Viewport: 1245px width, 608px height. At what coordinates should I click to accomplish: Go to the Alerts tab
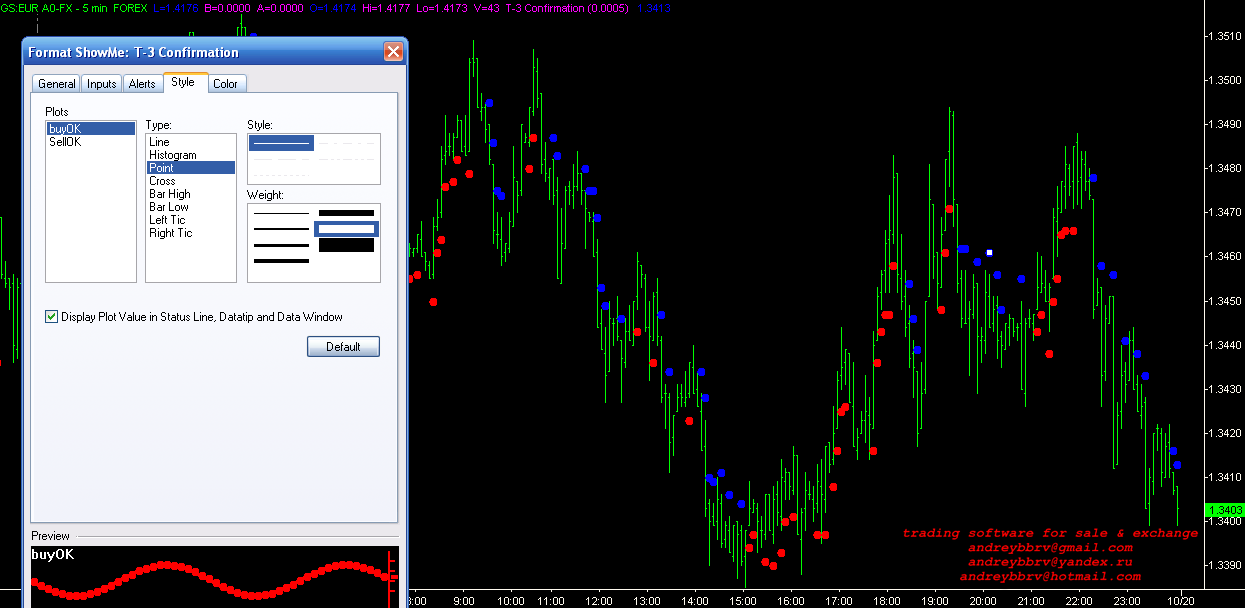[142, 84]
